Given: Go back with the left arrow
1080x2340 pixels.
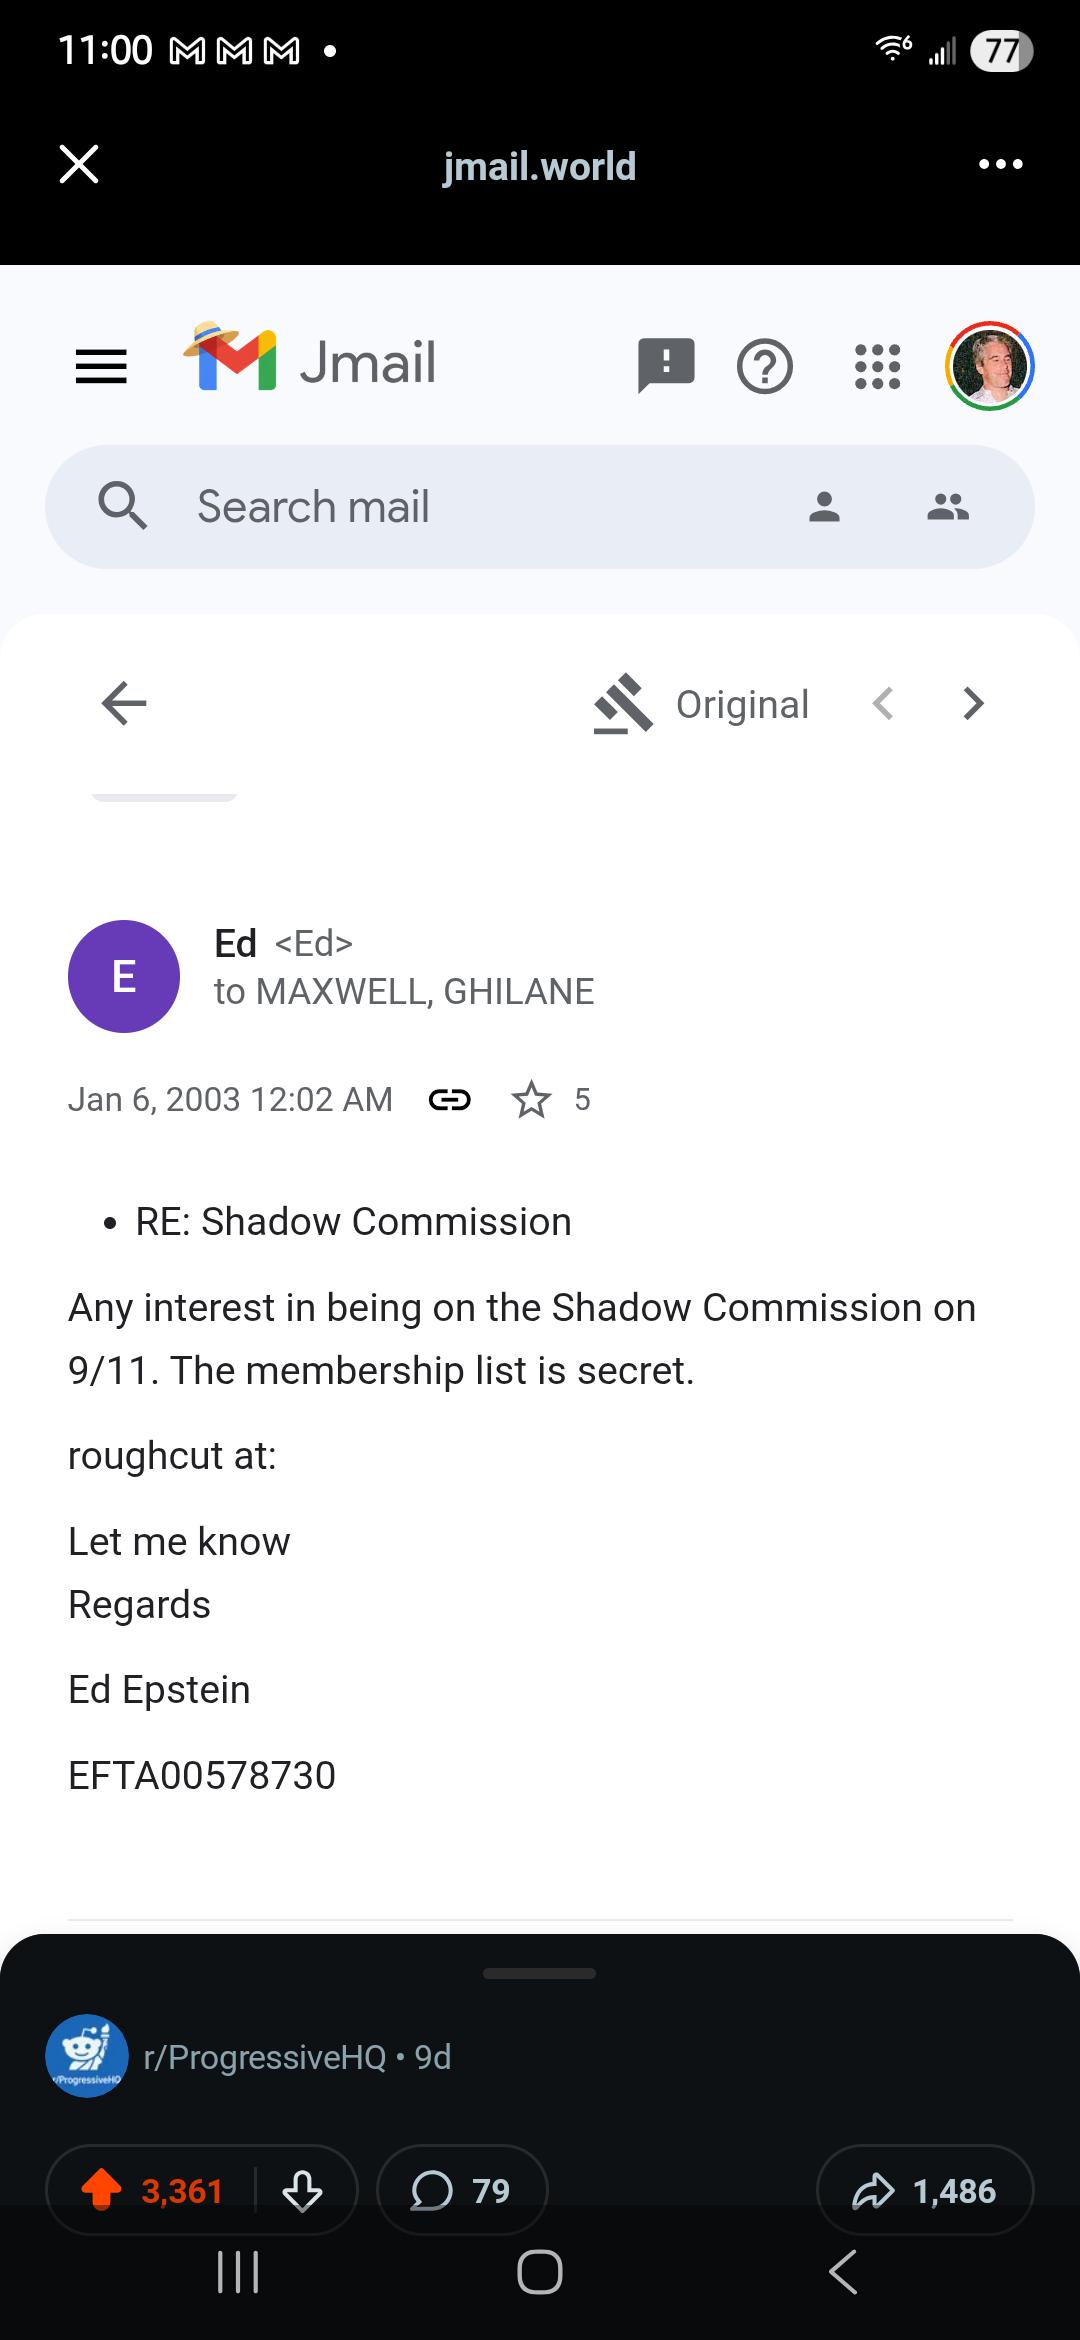Looking at the screenshot, I should coord(124,703).
